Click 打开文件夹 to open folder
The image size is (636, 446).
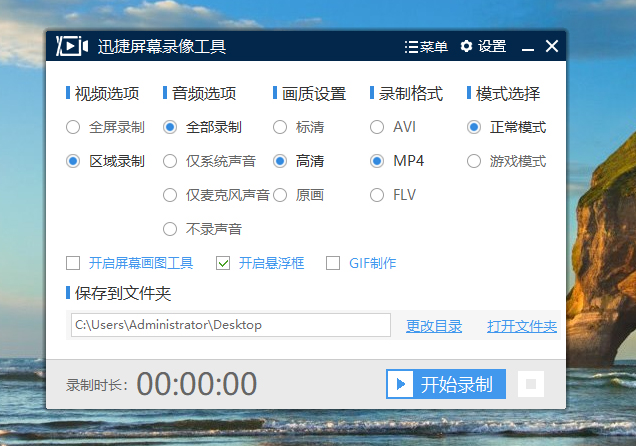coord(522,326)
